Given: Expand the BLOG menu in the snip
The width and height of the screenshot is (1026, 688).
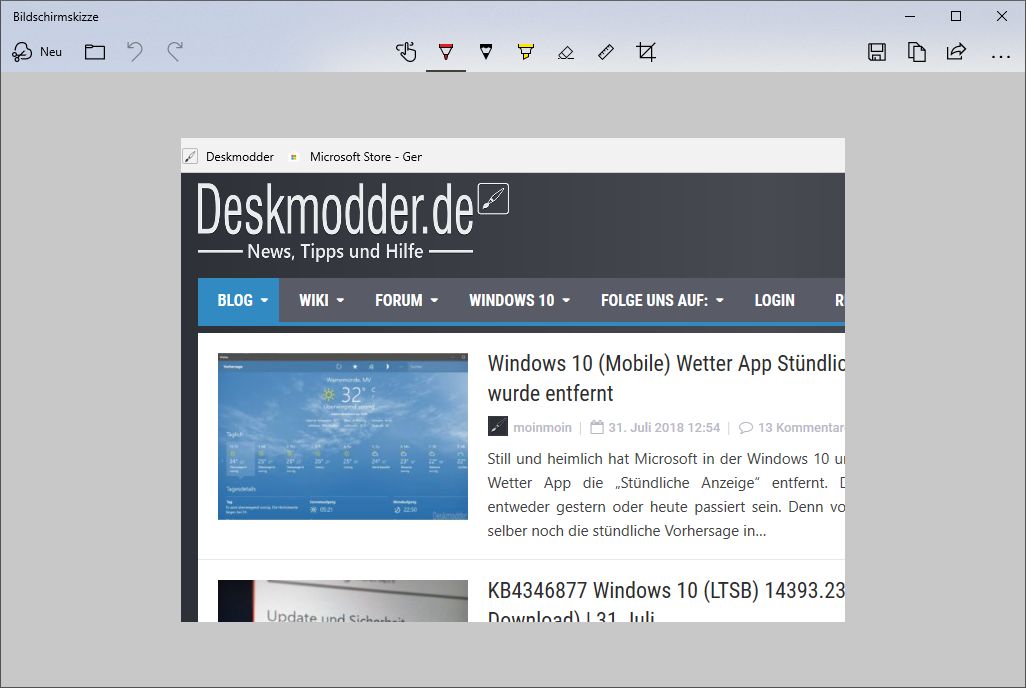Looking at the screenshot, I should [x=239, y=300].
